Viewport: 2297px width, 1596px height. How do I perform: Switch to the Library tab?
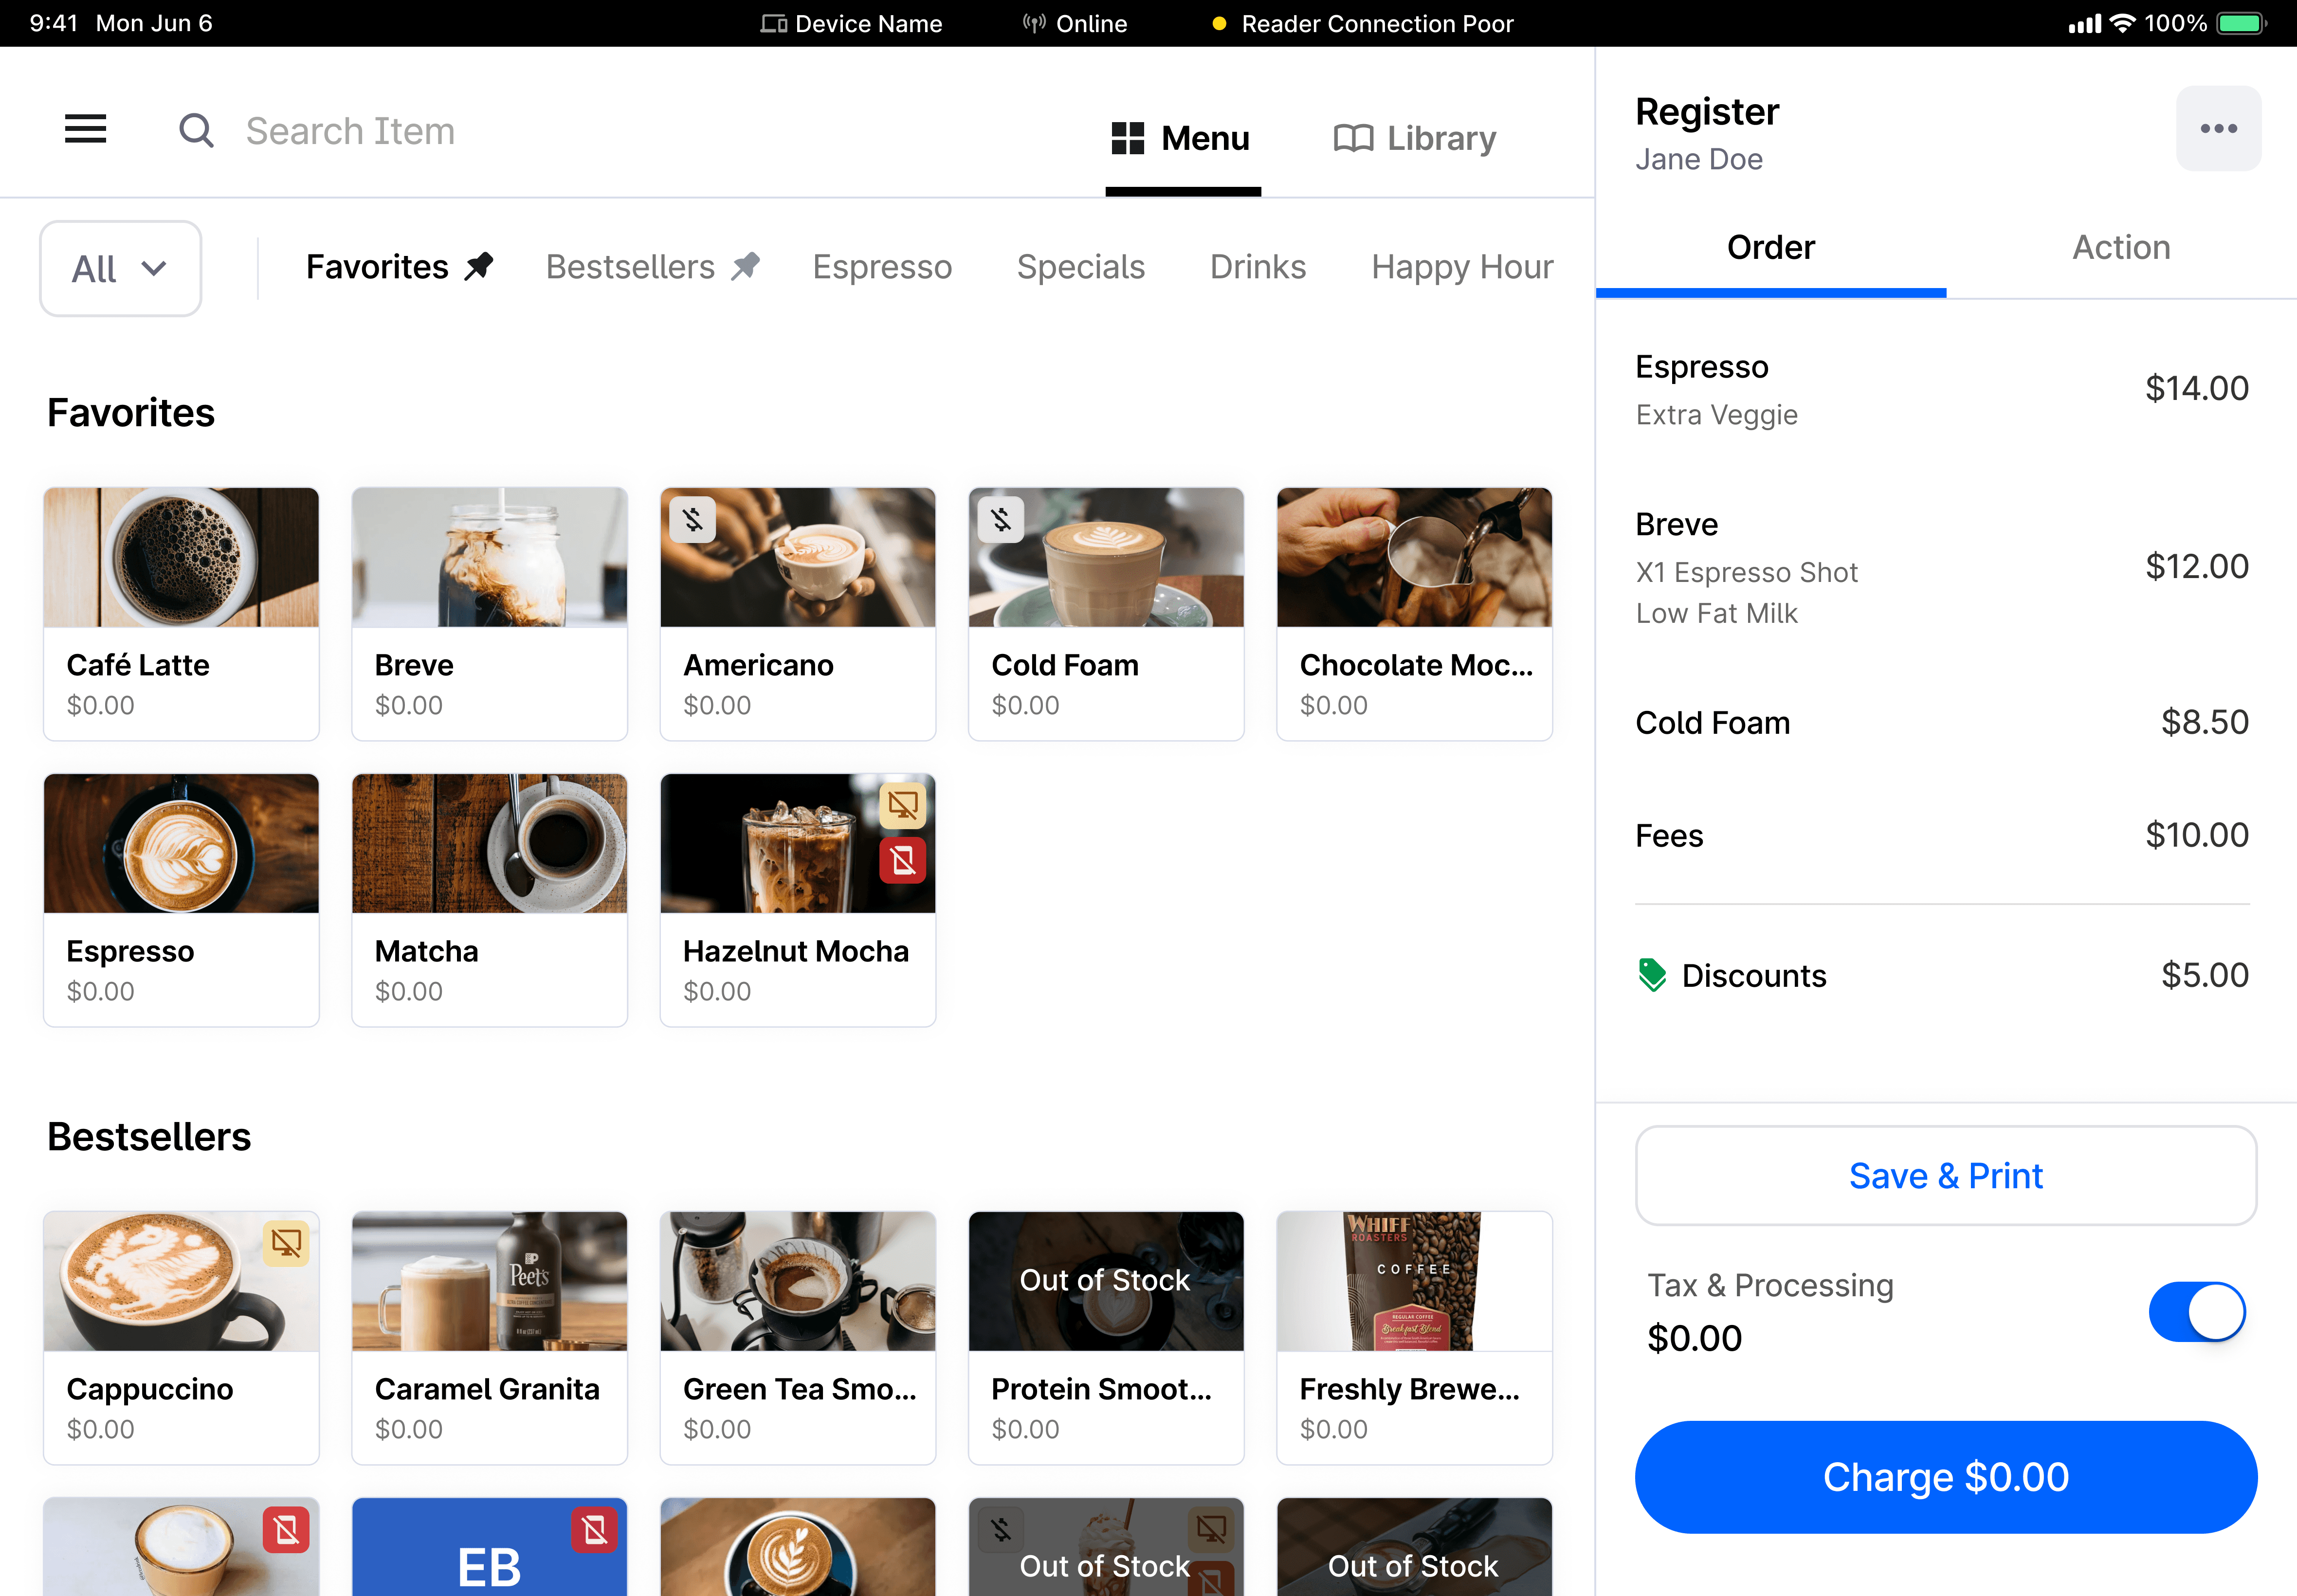tap(1415, 138)
